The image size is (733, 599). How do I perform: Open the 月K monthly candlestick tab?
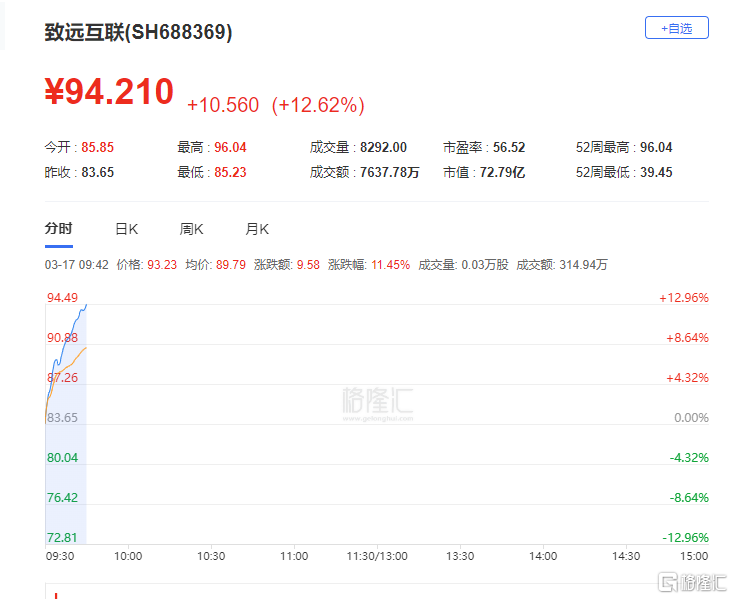coord(257,229)
